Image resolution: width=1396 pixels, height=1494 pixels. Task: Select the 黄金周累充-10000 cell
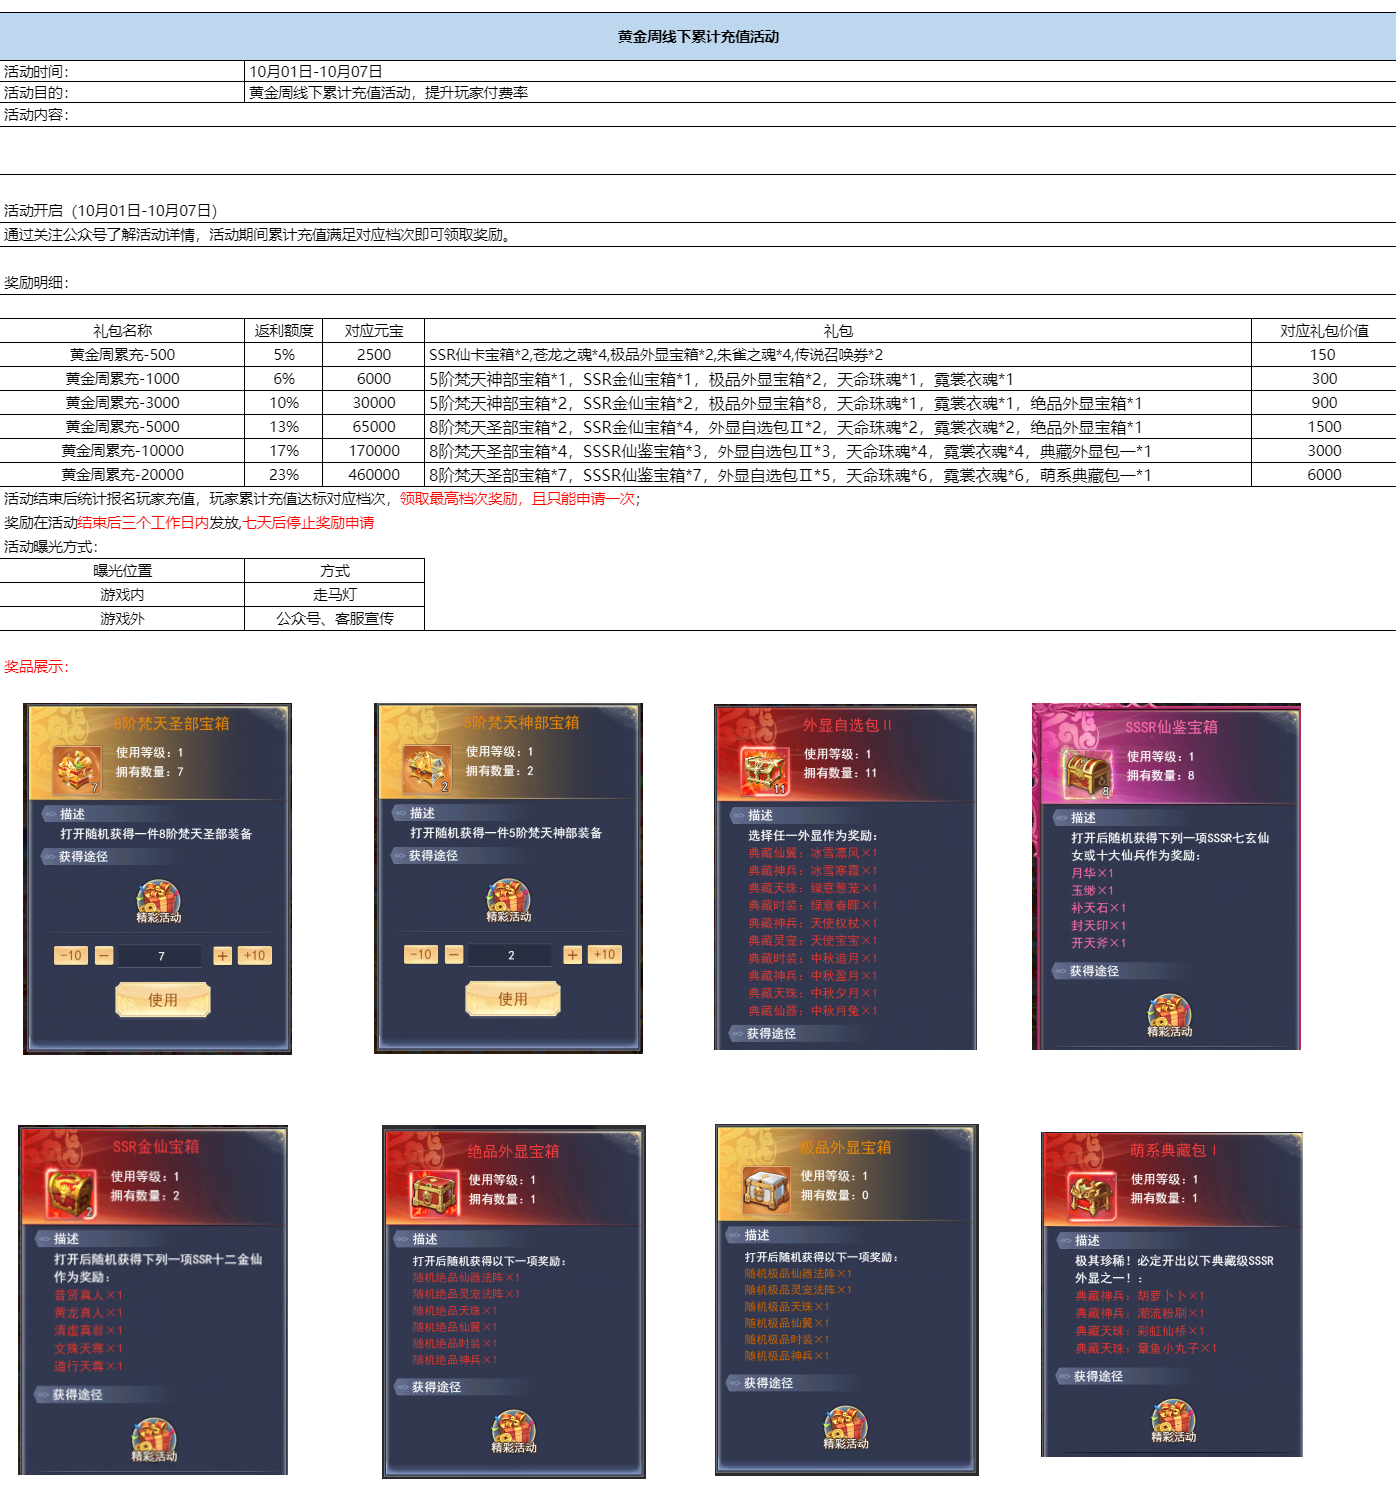tap(122, 450)
